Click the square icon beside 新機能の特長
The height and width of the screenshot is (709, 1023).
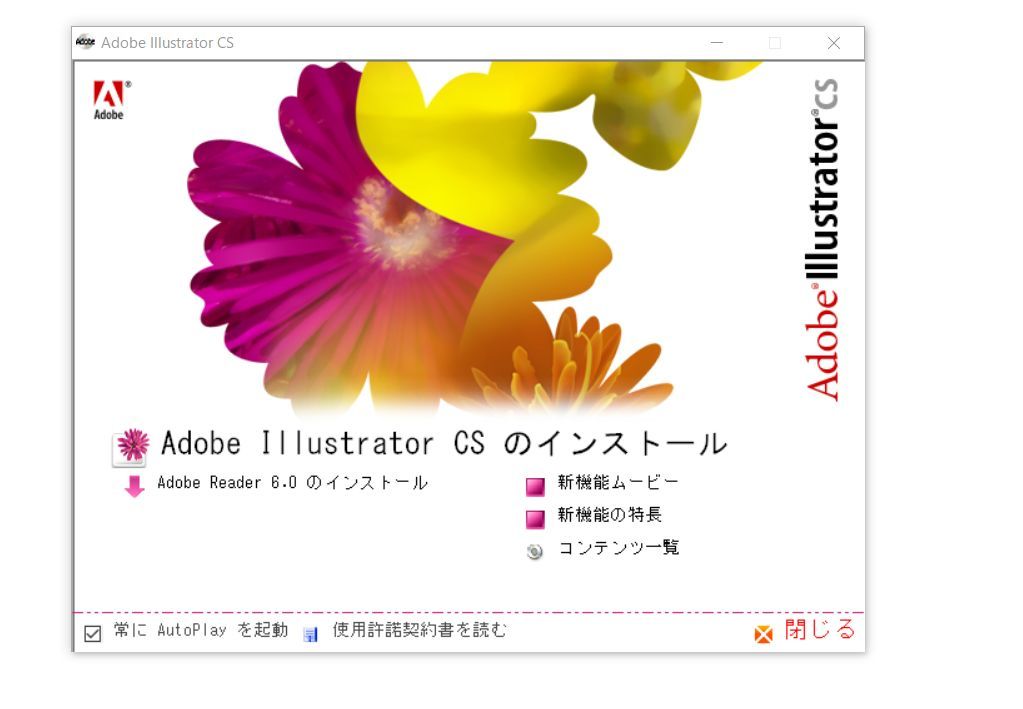pyautogui.click(x=535, y=519)
